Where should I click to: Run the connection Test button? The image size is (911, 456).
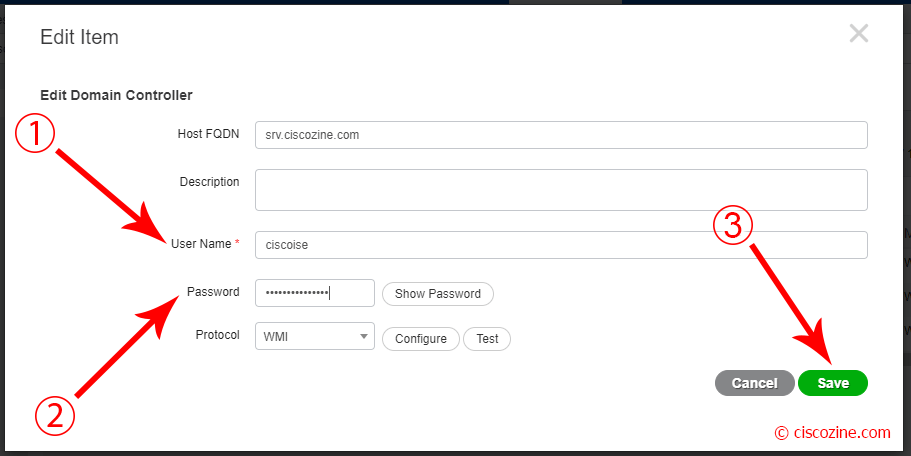pyautogui.click(x=487, y=339)
